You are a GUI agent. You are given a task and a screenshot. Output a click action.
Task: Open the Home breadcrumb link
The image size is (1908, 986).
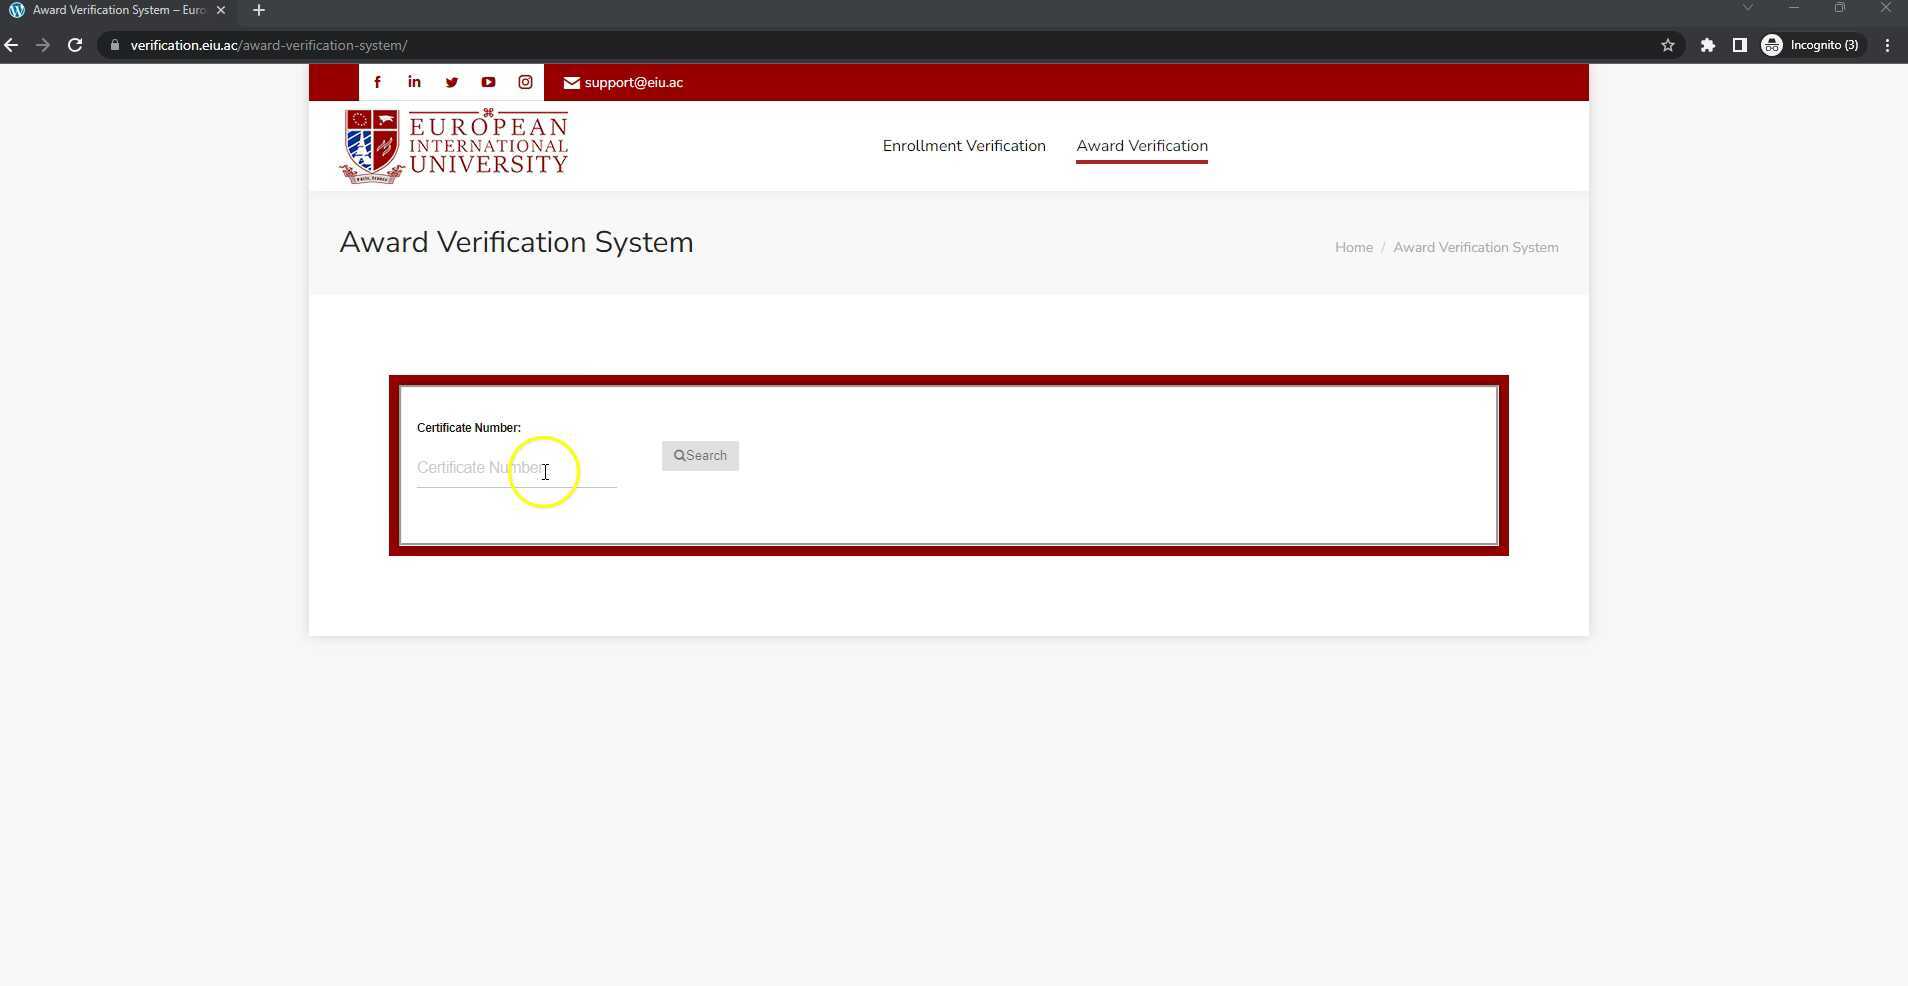[1353, 247]
